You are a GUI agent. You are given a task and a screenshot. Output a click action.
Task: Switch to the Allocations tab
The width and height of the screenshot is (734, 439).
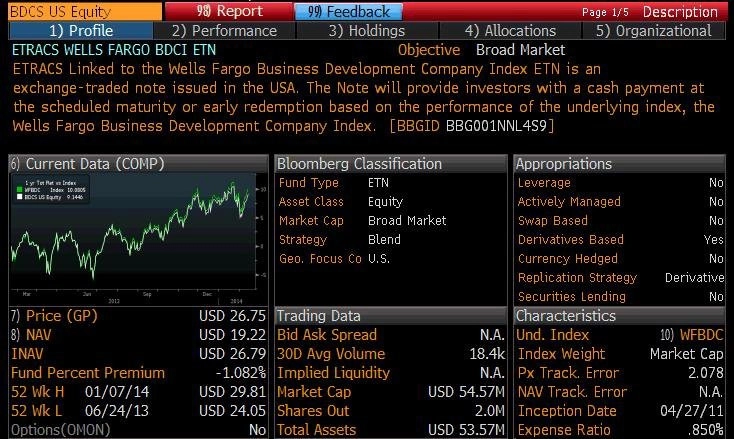510,31
